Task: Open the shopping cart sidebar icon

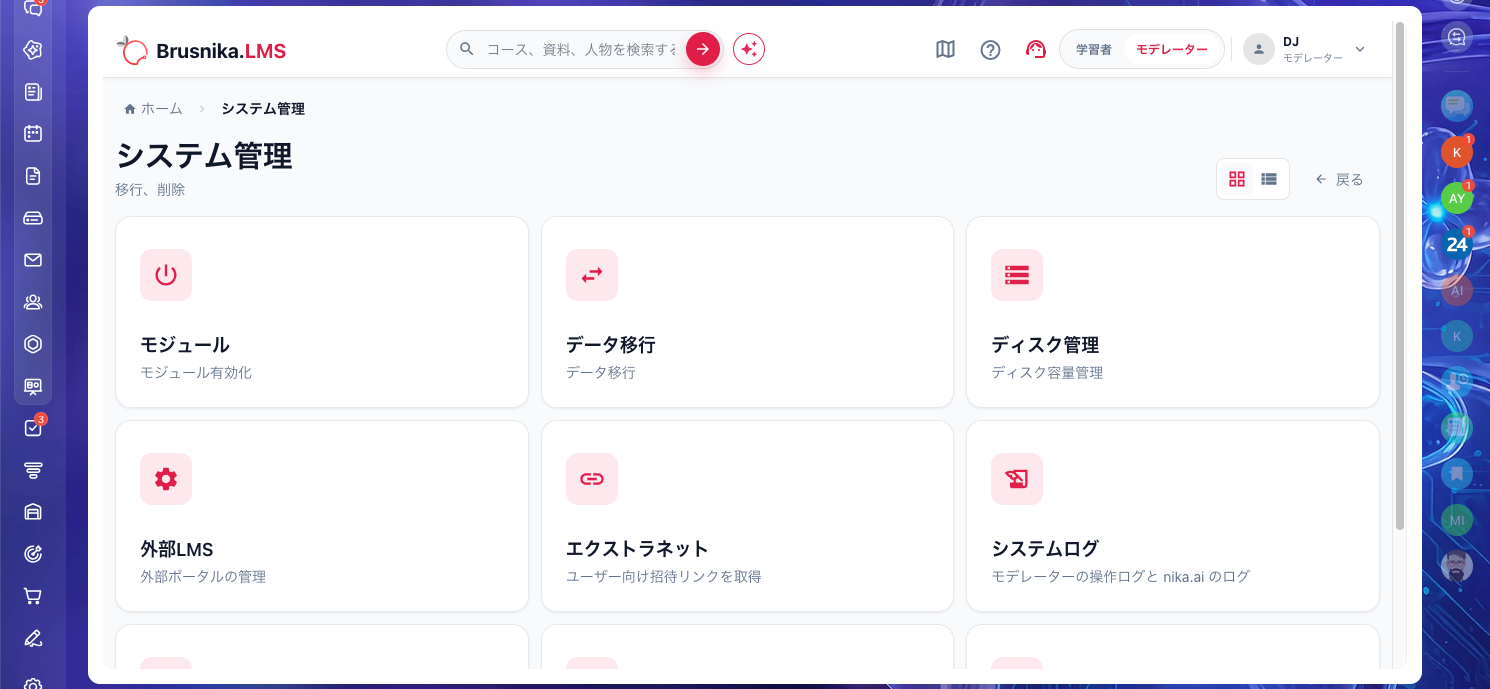Action: click(33, 596)
